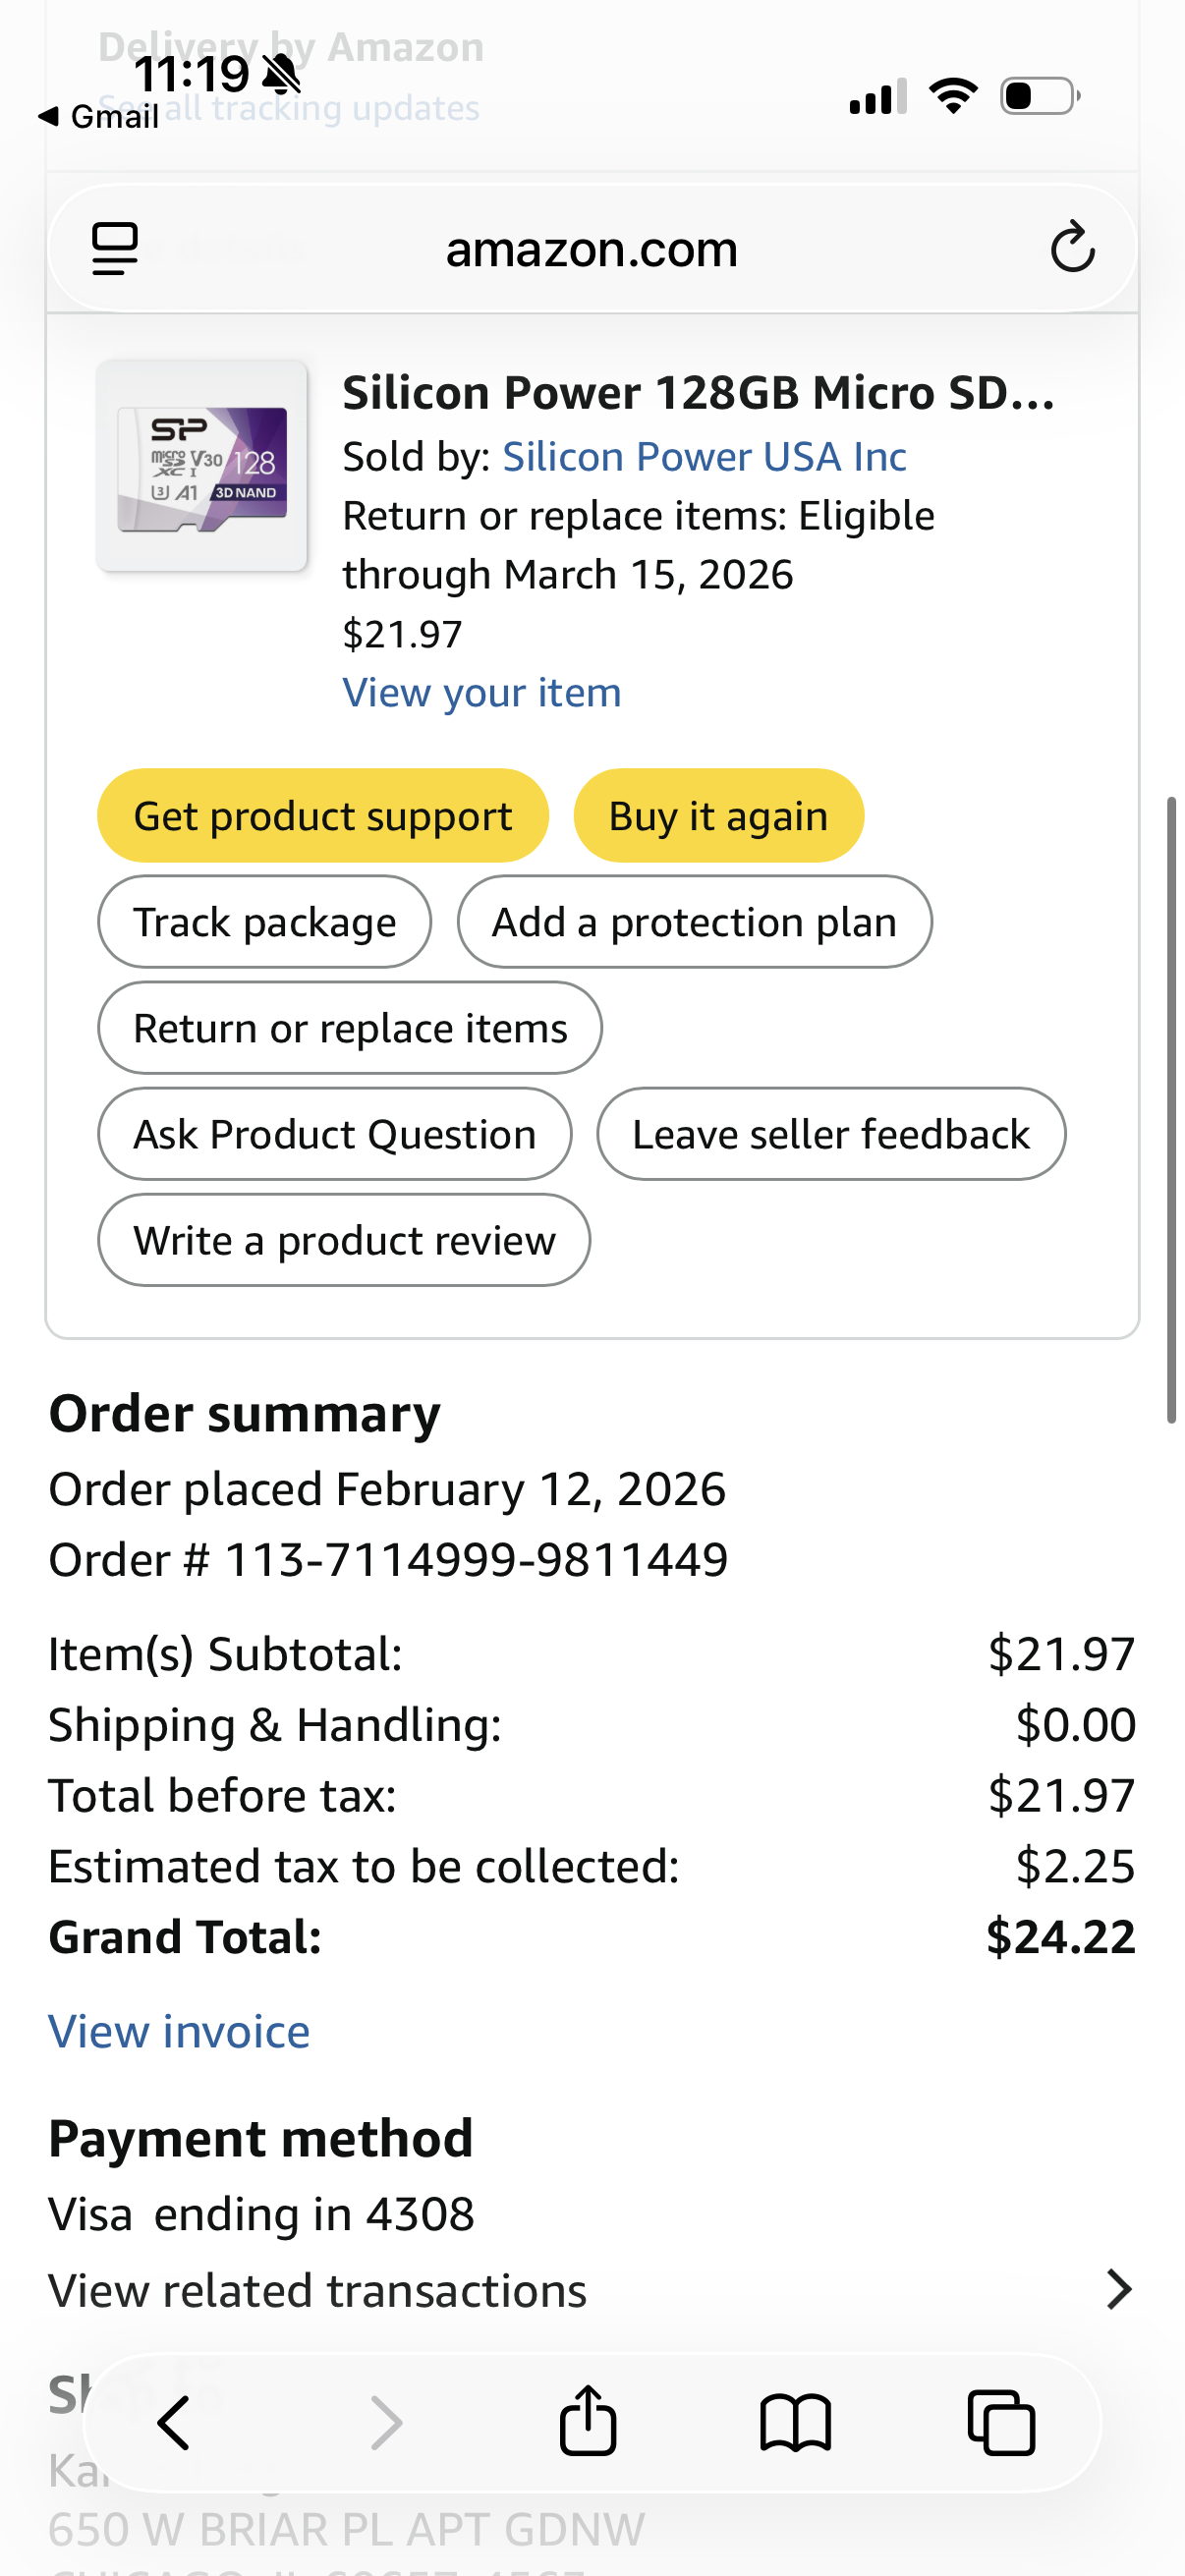Viewport: 1185px width, 2576px height.
Task: Expand View related transactions chevron
Action: click(x=1119, y=2289)
